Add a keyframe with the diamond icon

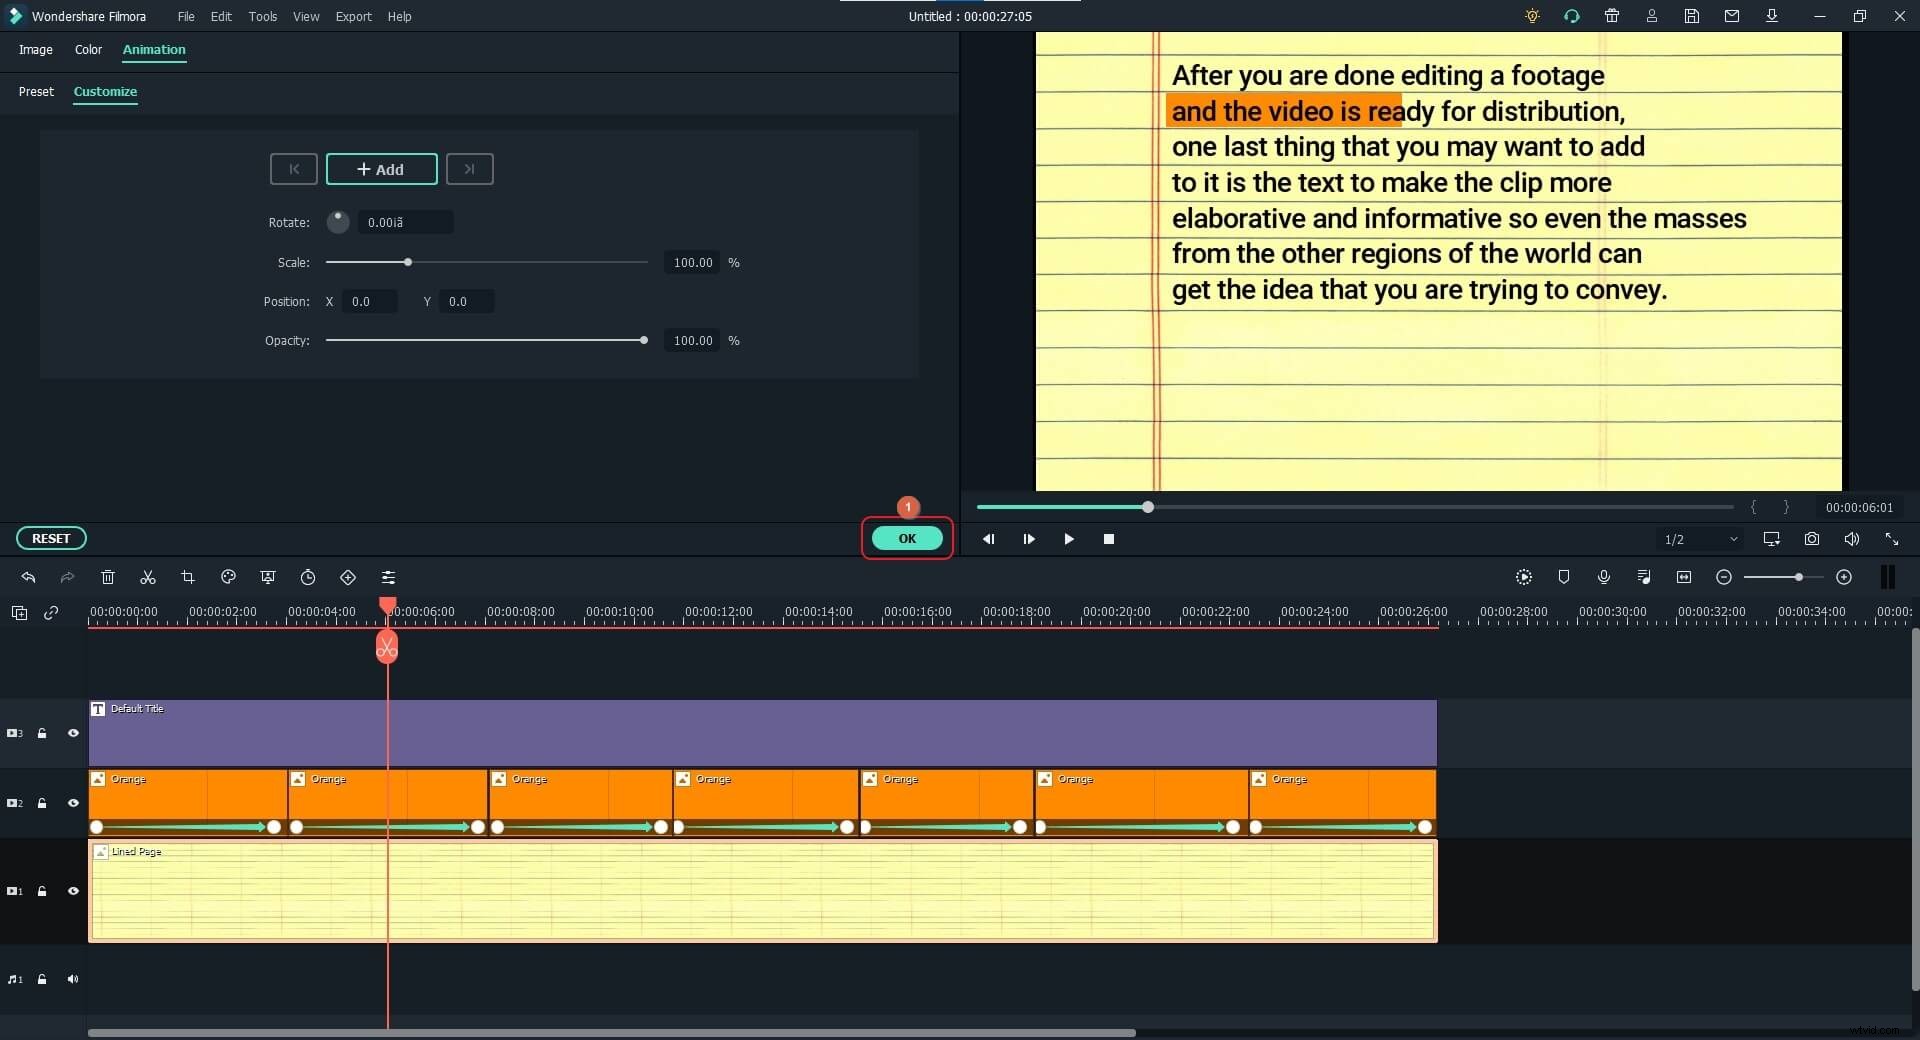pyautogui.click(x=348, y=577)
